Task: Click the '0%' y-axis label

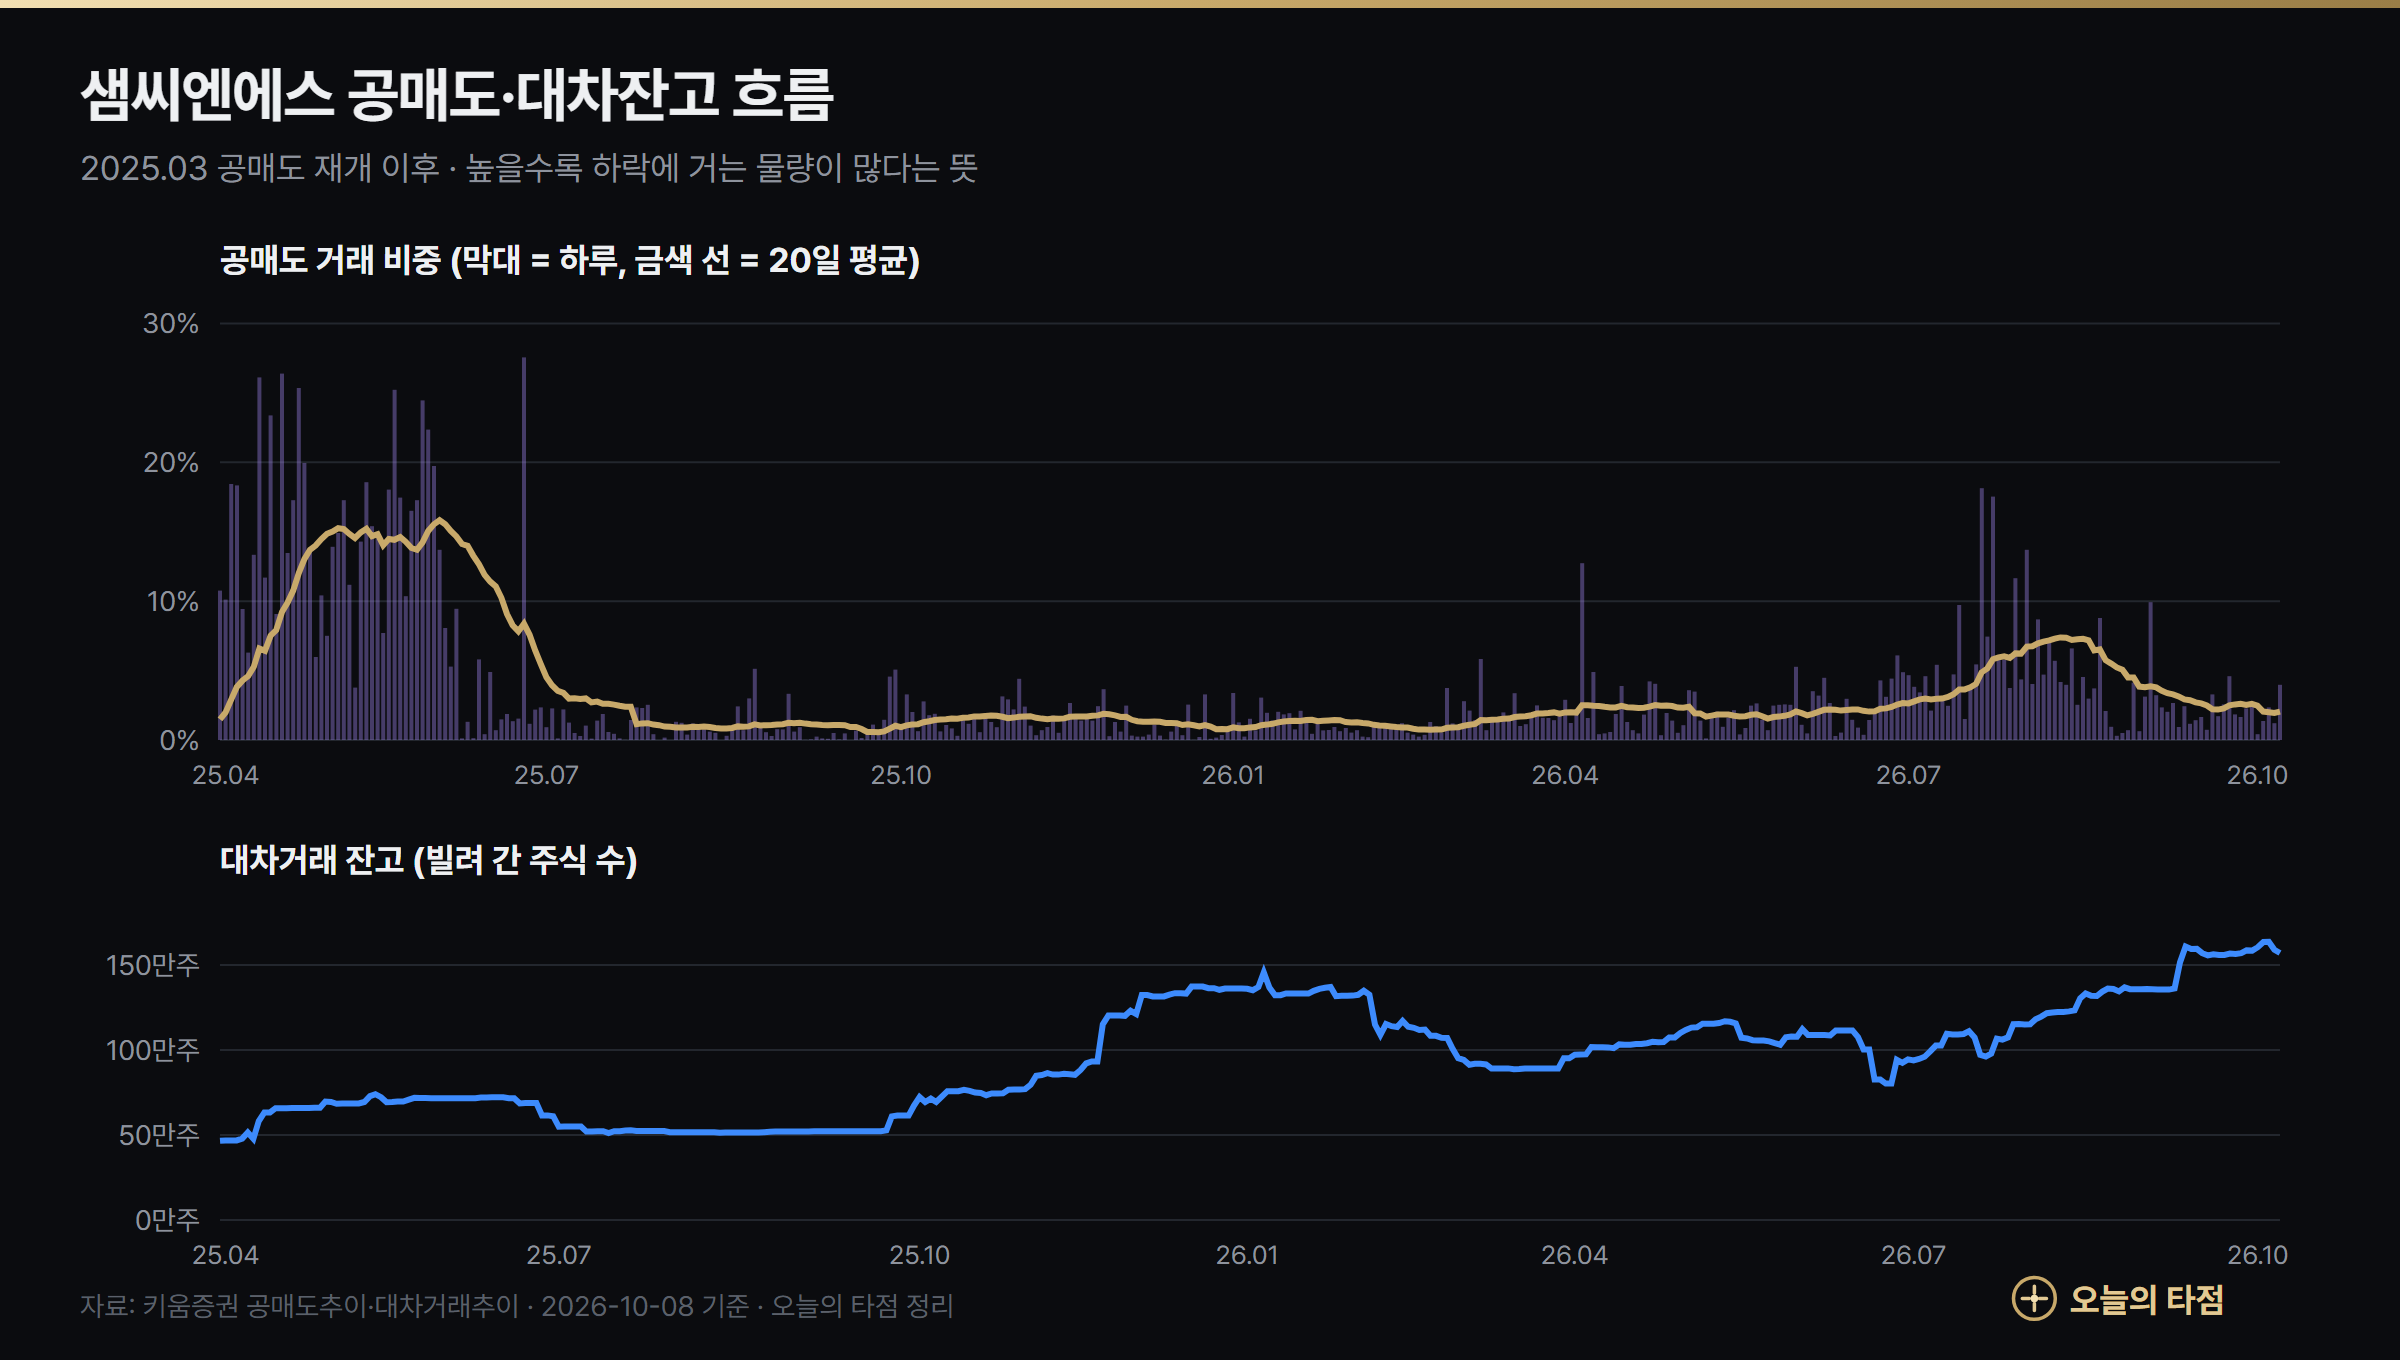Action: [x=179, y=740]
